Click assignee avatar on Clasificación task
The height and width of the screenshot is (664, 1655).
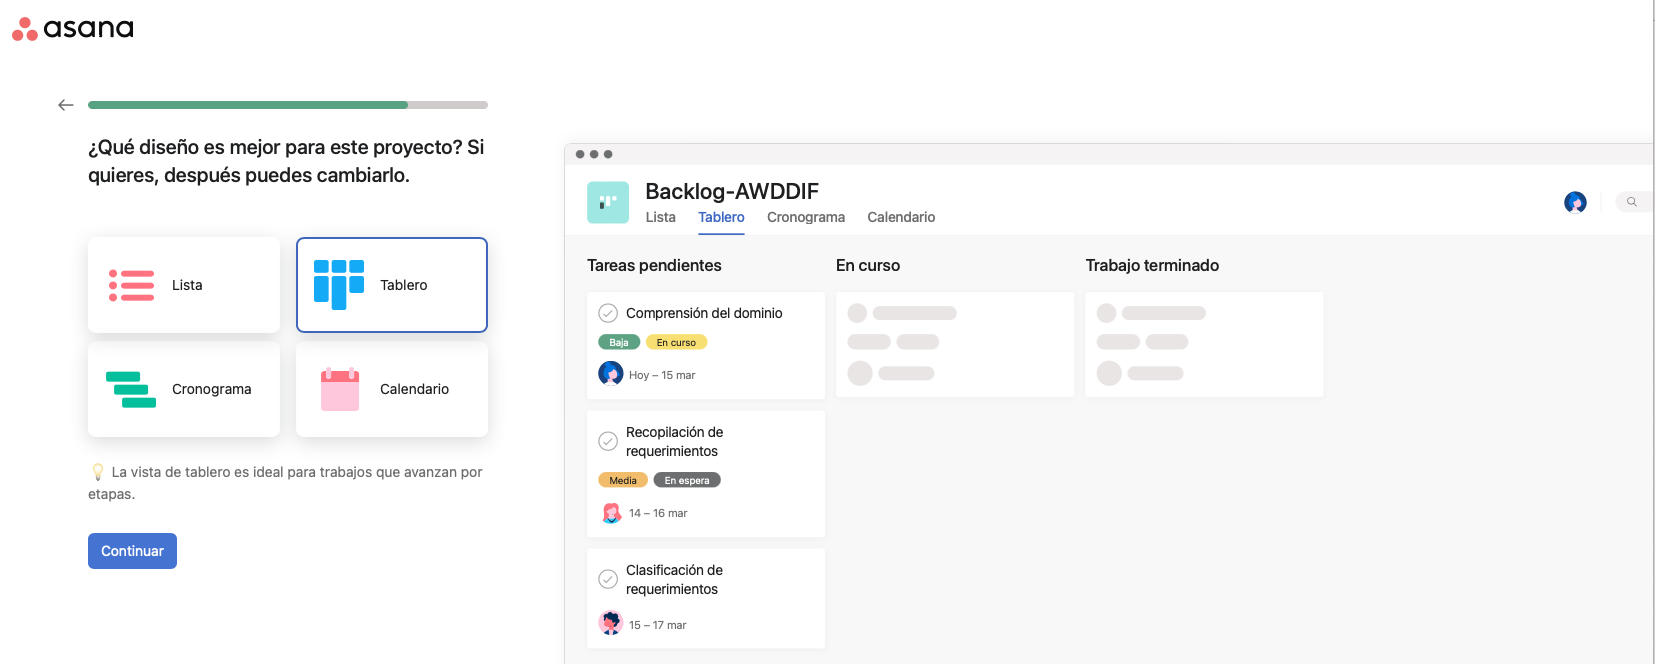click(x=611, y=623)
